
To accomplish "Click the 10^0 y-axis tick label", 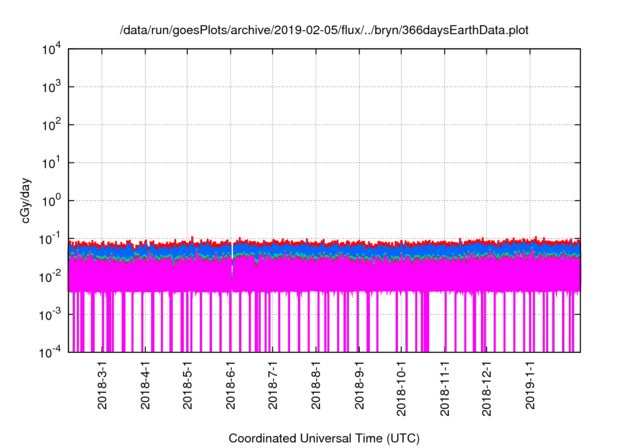I will pos(52,201).
